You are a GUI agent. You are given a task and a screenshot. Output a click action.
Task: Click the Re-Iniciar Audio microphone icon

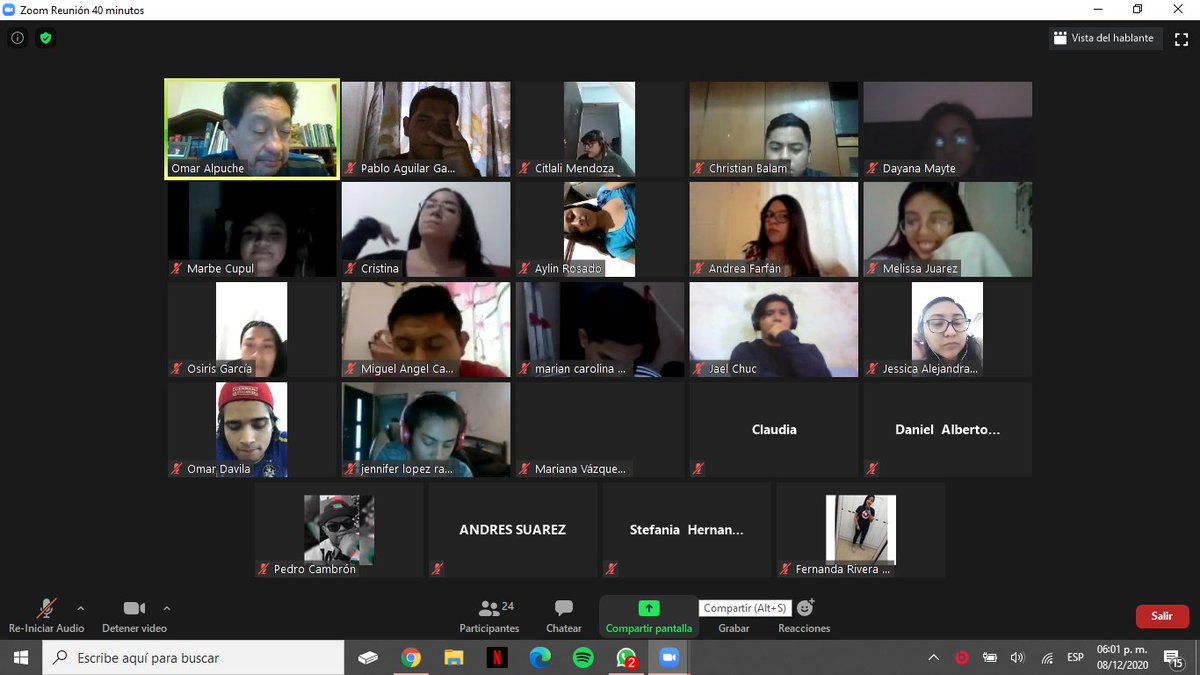45,609
